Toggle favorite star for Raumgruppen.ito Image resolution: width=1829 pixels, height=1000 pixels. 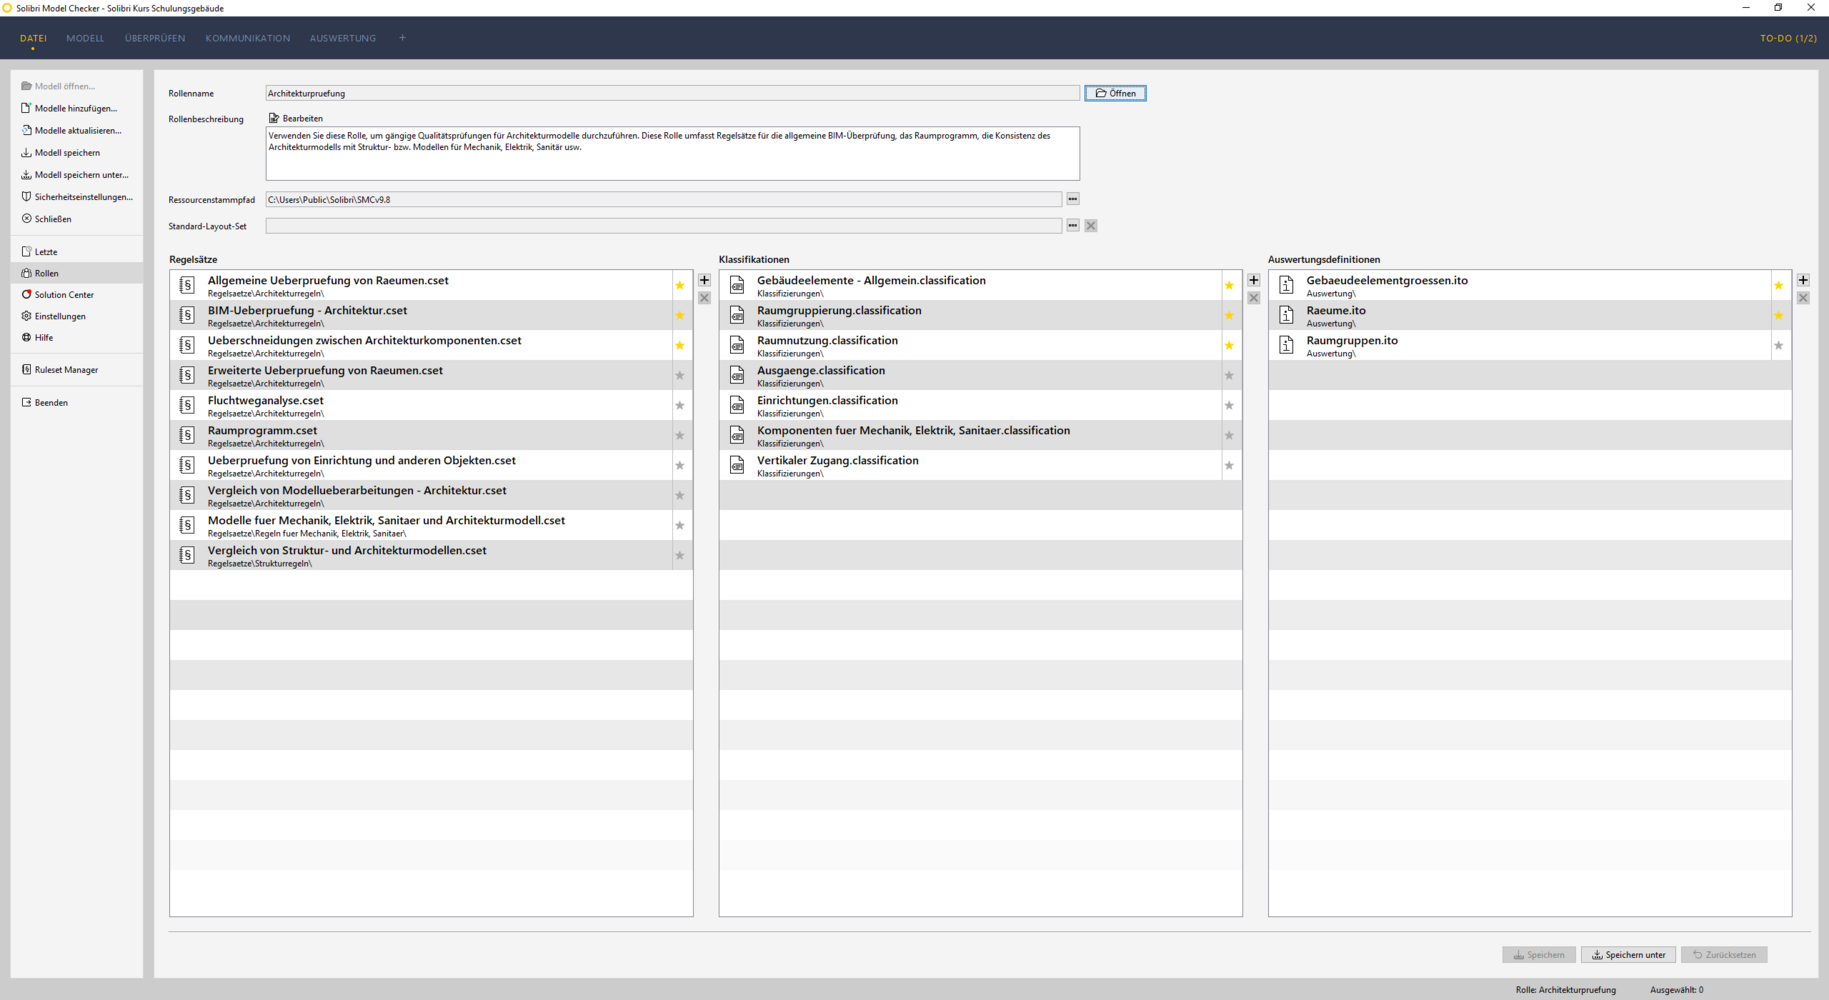[1779, 346]
